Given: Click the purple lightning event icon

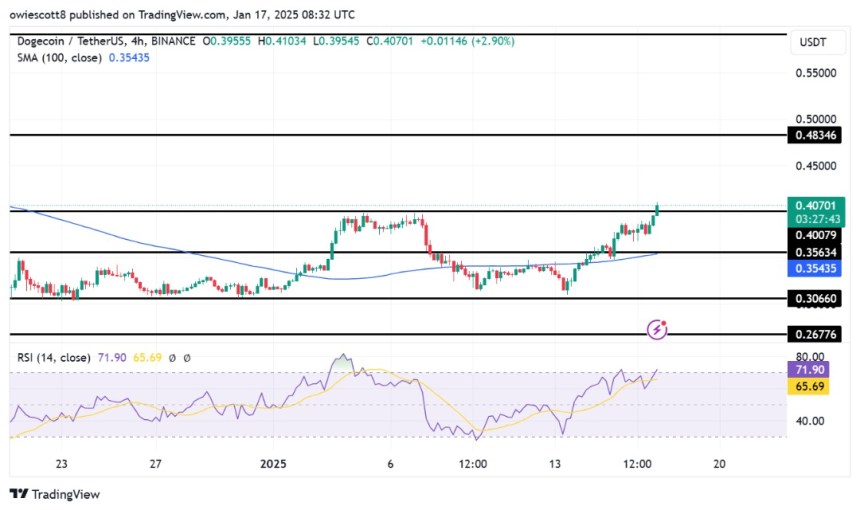Looking at the screenshot, I should pos(657,330).
